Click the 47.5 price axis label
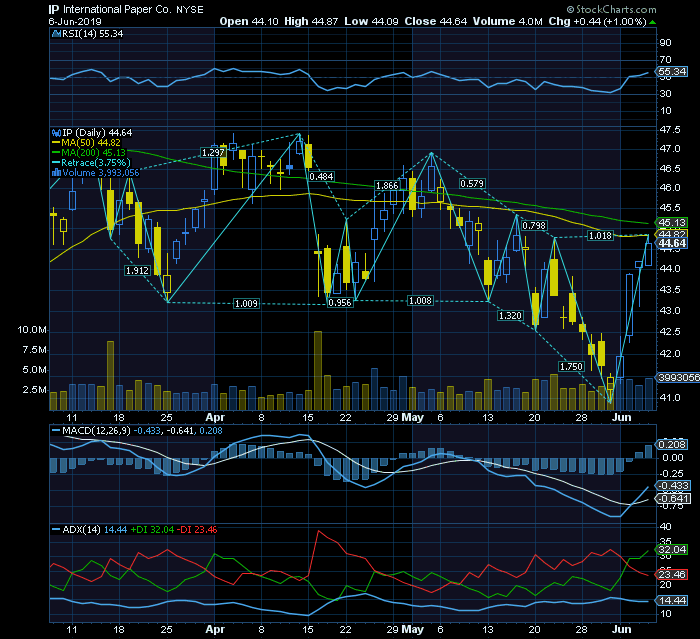The image size is (700, 639). click(670, 129)
